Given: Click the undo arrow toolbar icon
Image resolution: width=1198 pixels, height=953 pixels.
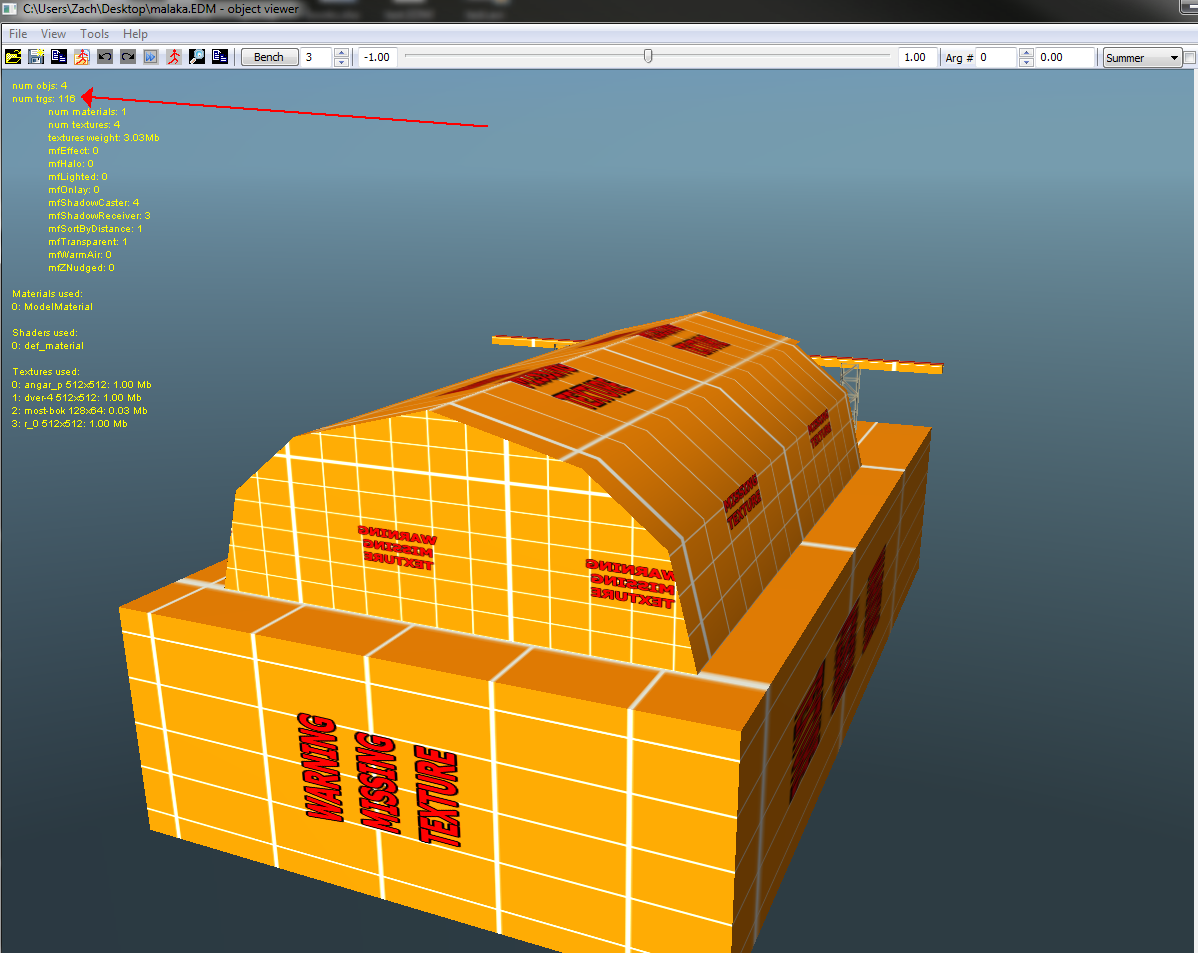Looking at the screenshot, I should click(x=105, y=57).
